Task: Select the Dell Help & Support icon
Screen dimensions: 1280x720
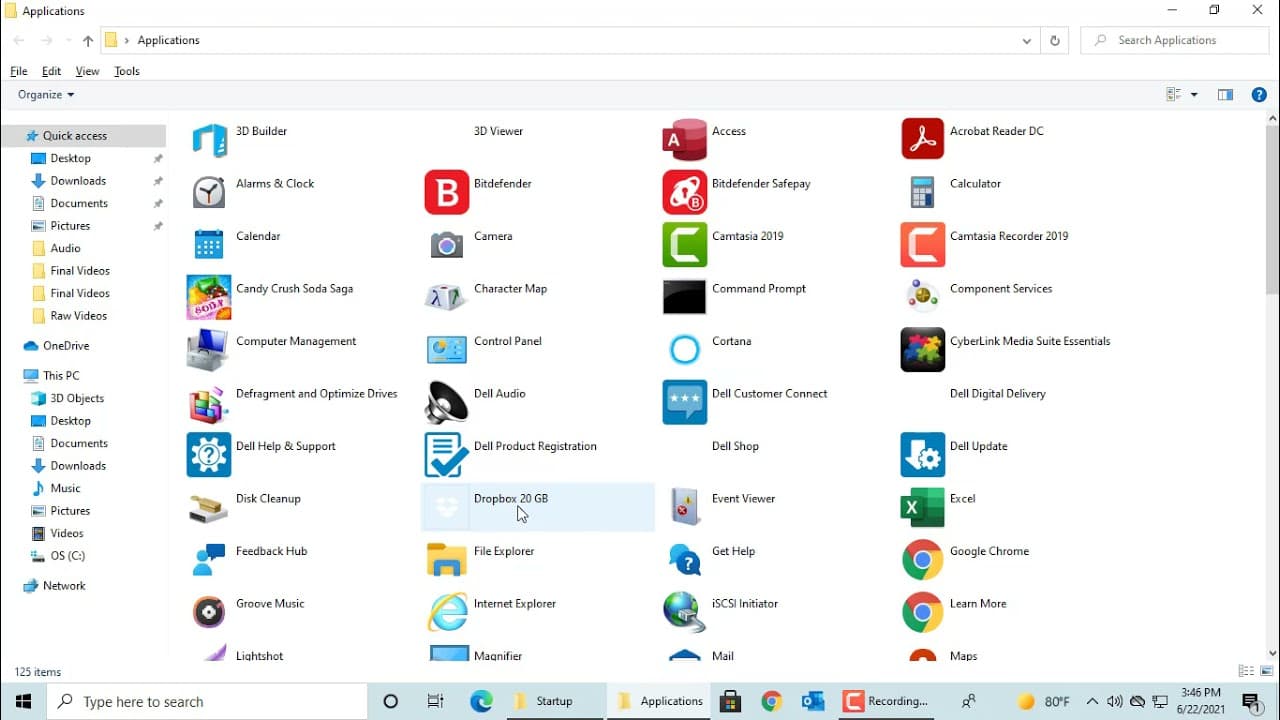Action: (209, 454)
